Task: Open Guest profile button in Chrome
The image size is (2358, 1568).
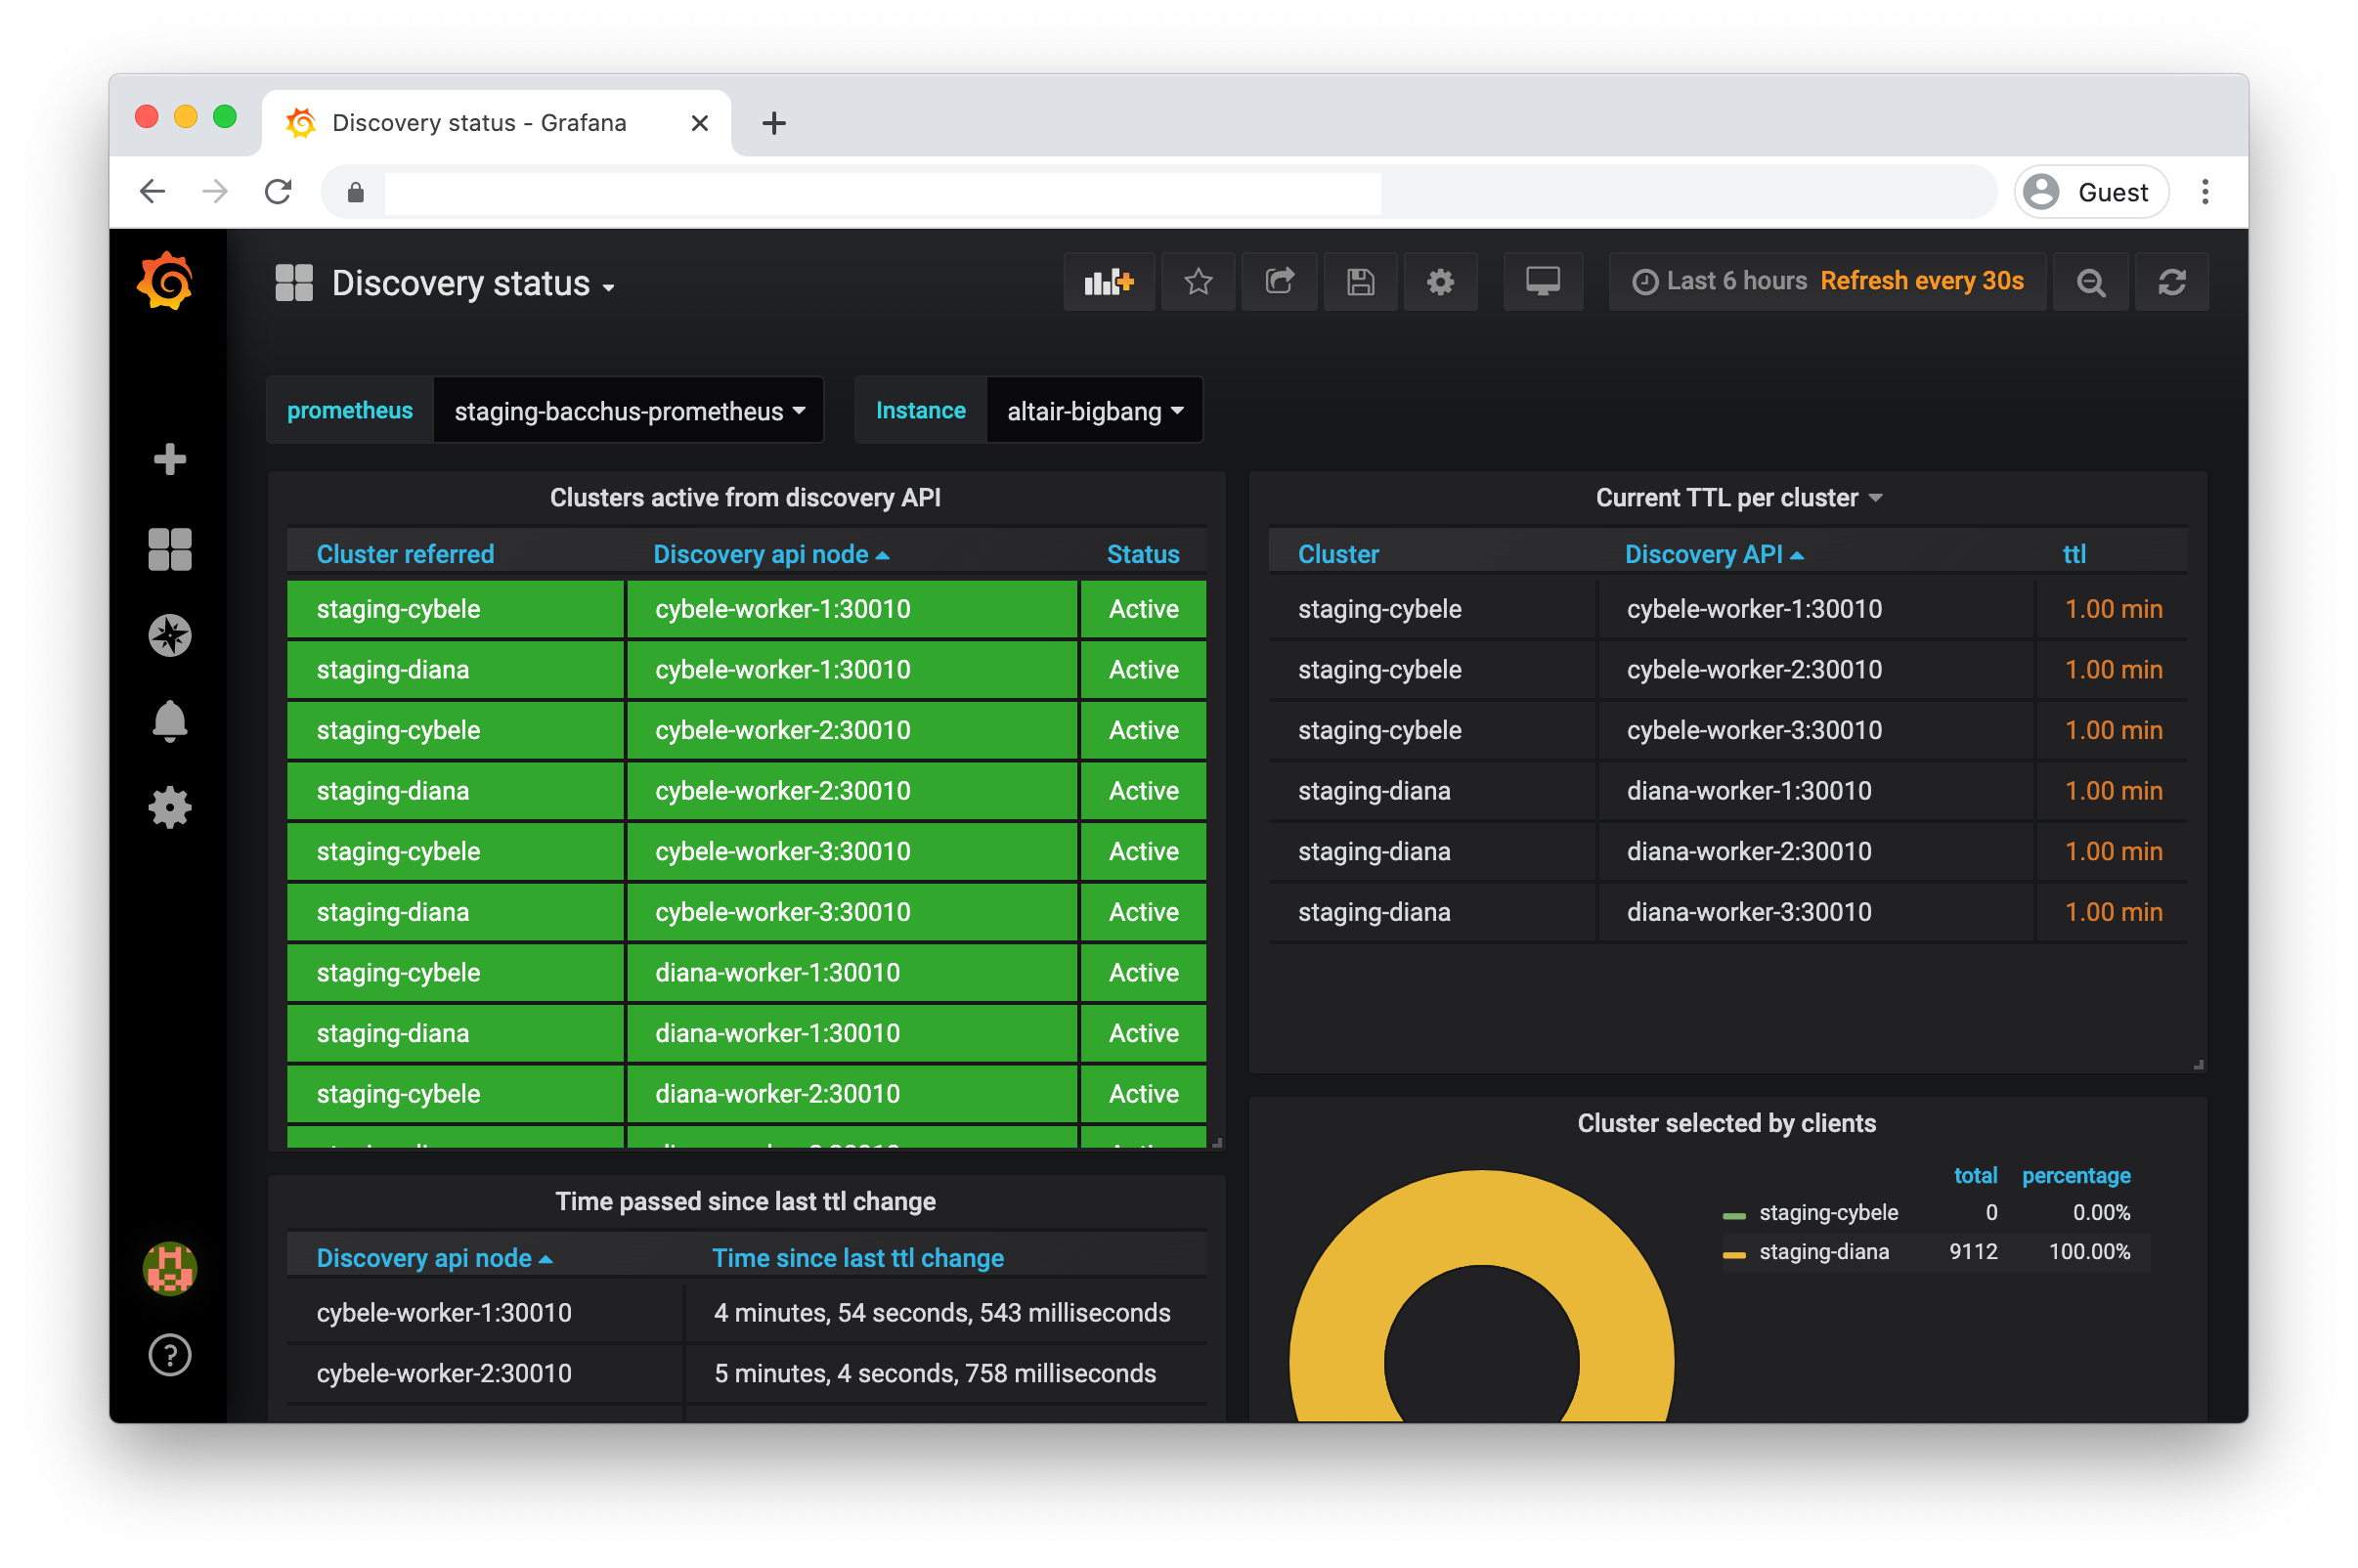Action: [2090, 191]
